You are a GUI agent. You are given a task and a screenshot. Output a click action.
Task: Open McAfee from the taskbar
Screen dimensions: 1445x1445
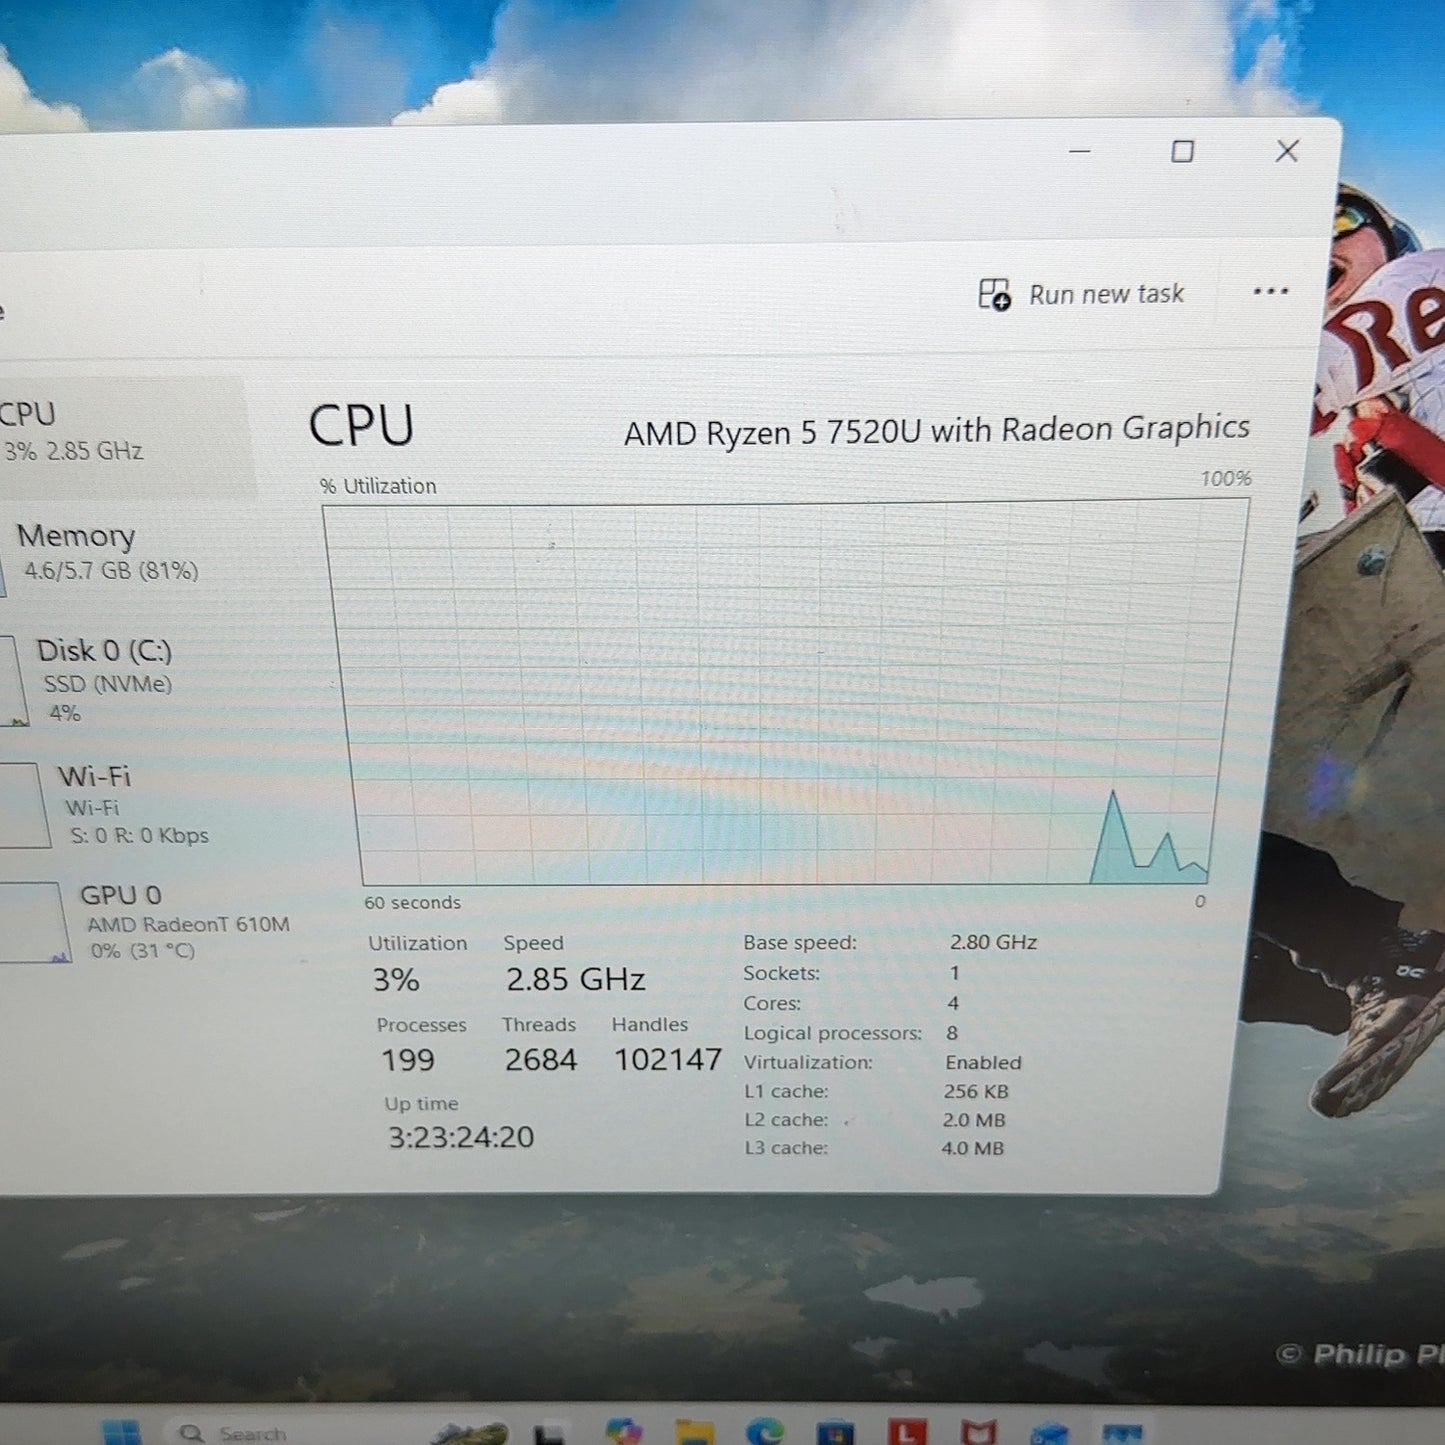978,1432
